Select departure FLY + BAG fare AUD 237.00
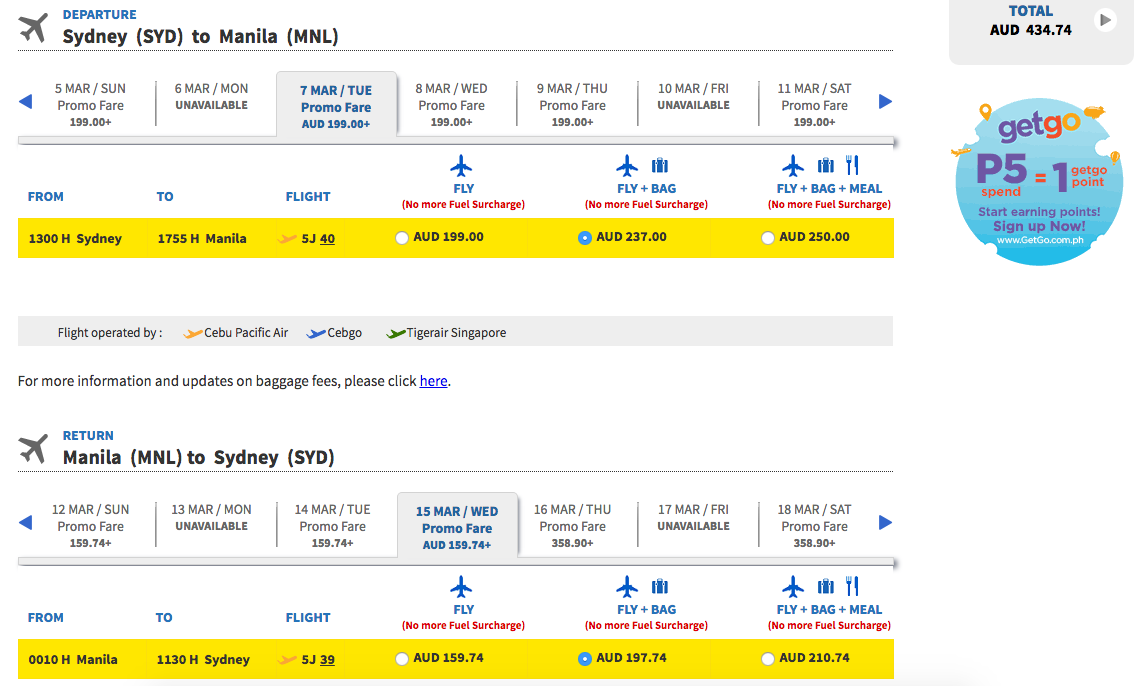The image size is (1145, 686). tap(585, 237)
